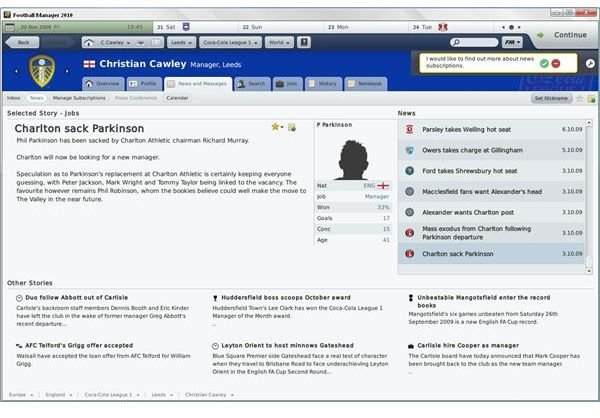Image resolution: width=600 pixels, height=418 pixels.
Task: Click the club icon for Alexander wants Charlton post
Action: click(x=409, y=212)
